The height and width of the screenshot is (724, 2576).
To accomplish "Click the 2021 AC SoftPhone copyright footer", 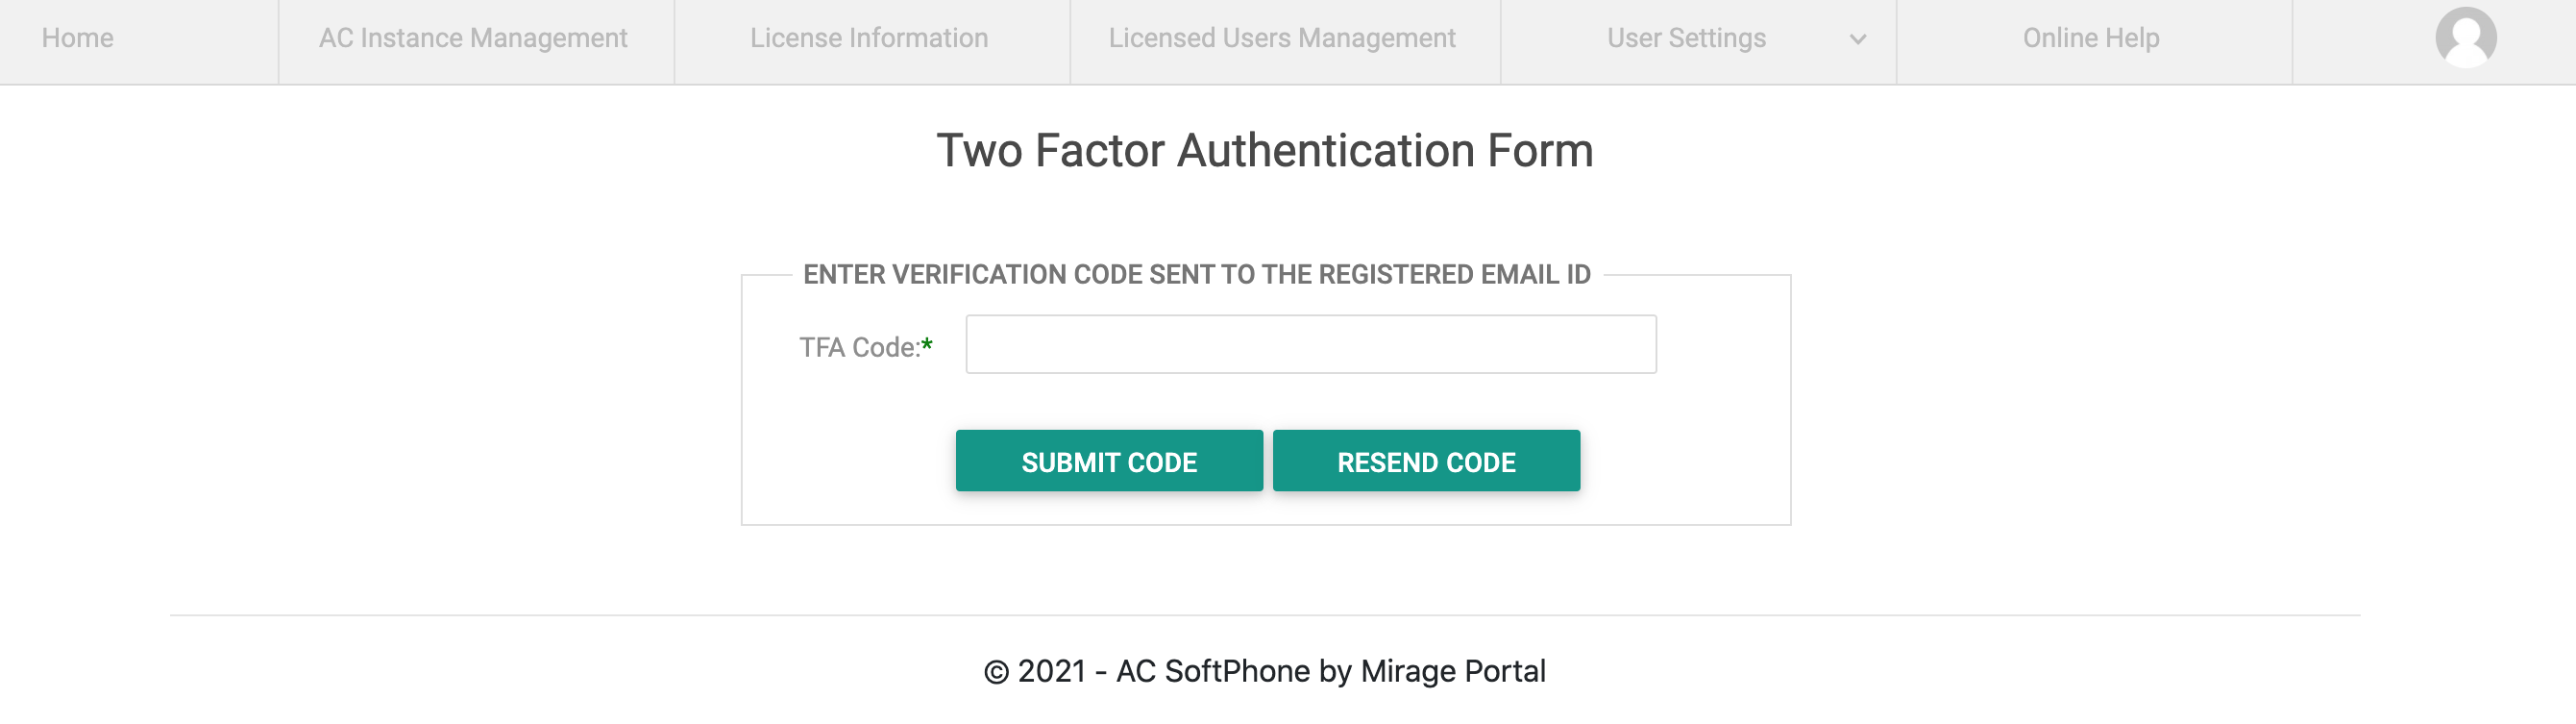I will [x=1265, y=671].
